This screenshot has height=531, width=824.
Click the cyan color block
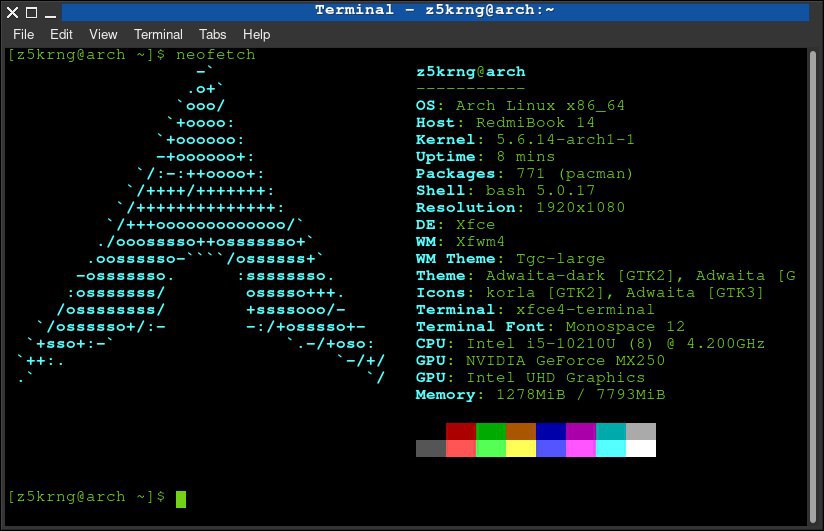pyautogui.click(x=611, y=448)
